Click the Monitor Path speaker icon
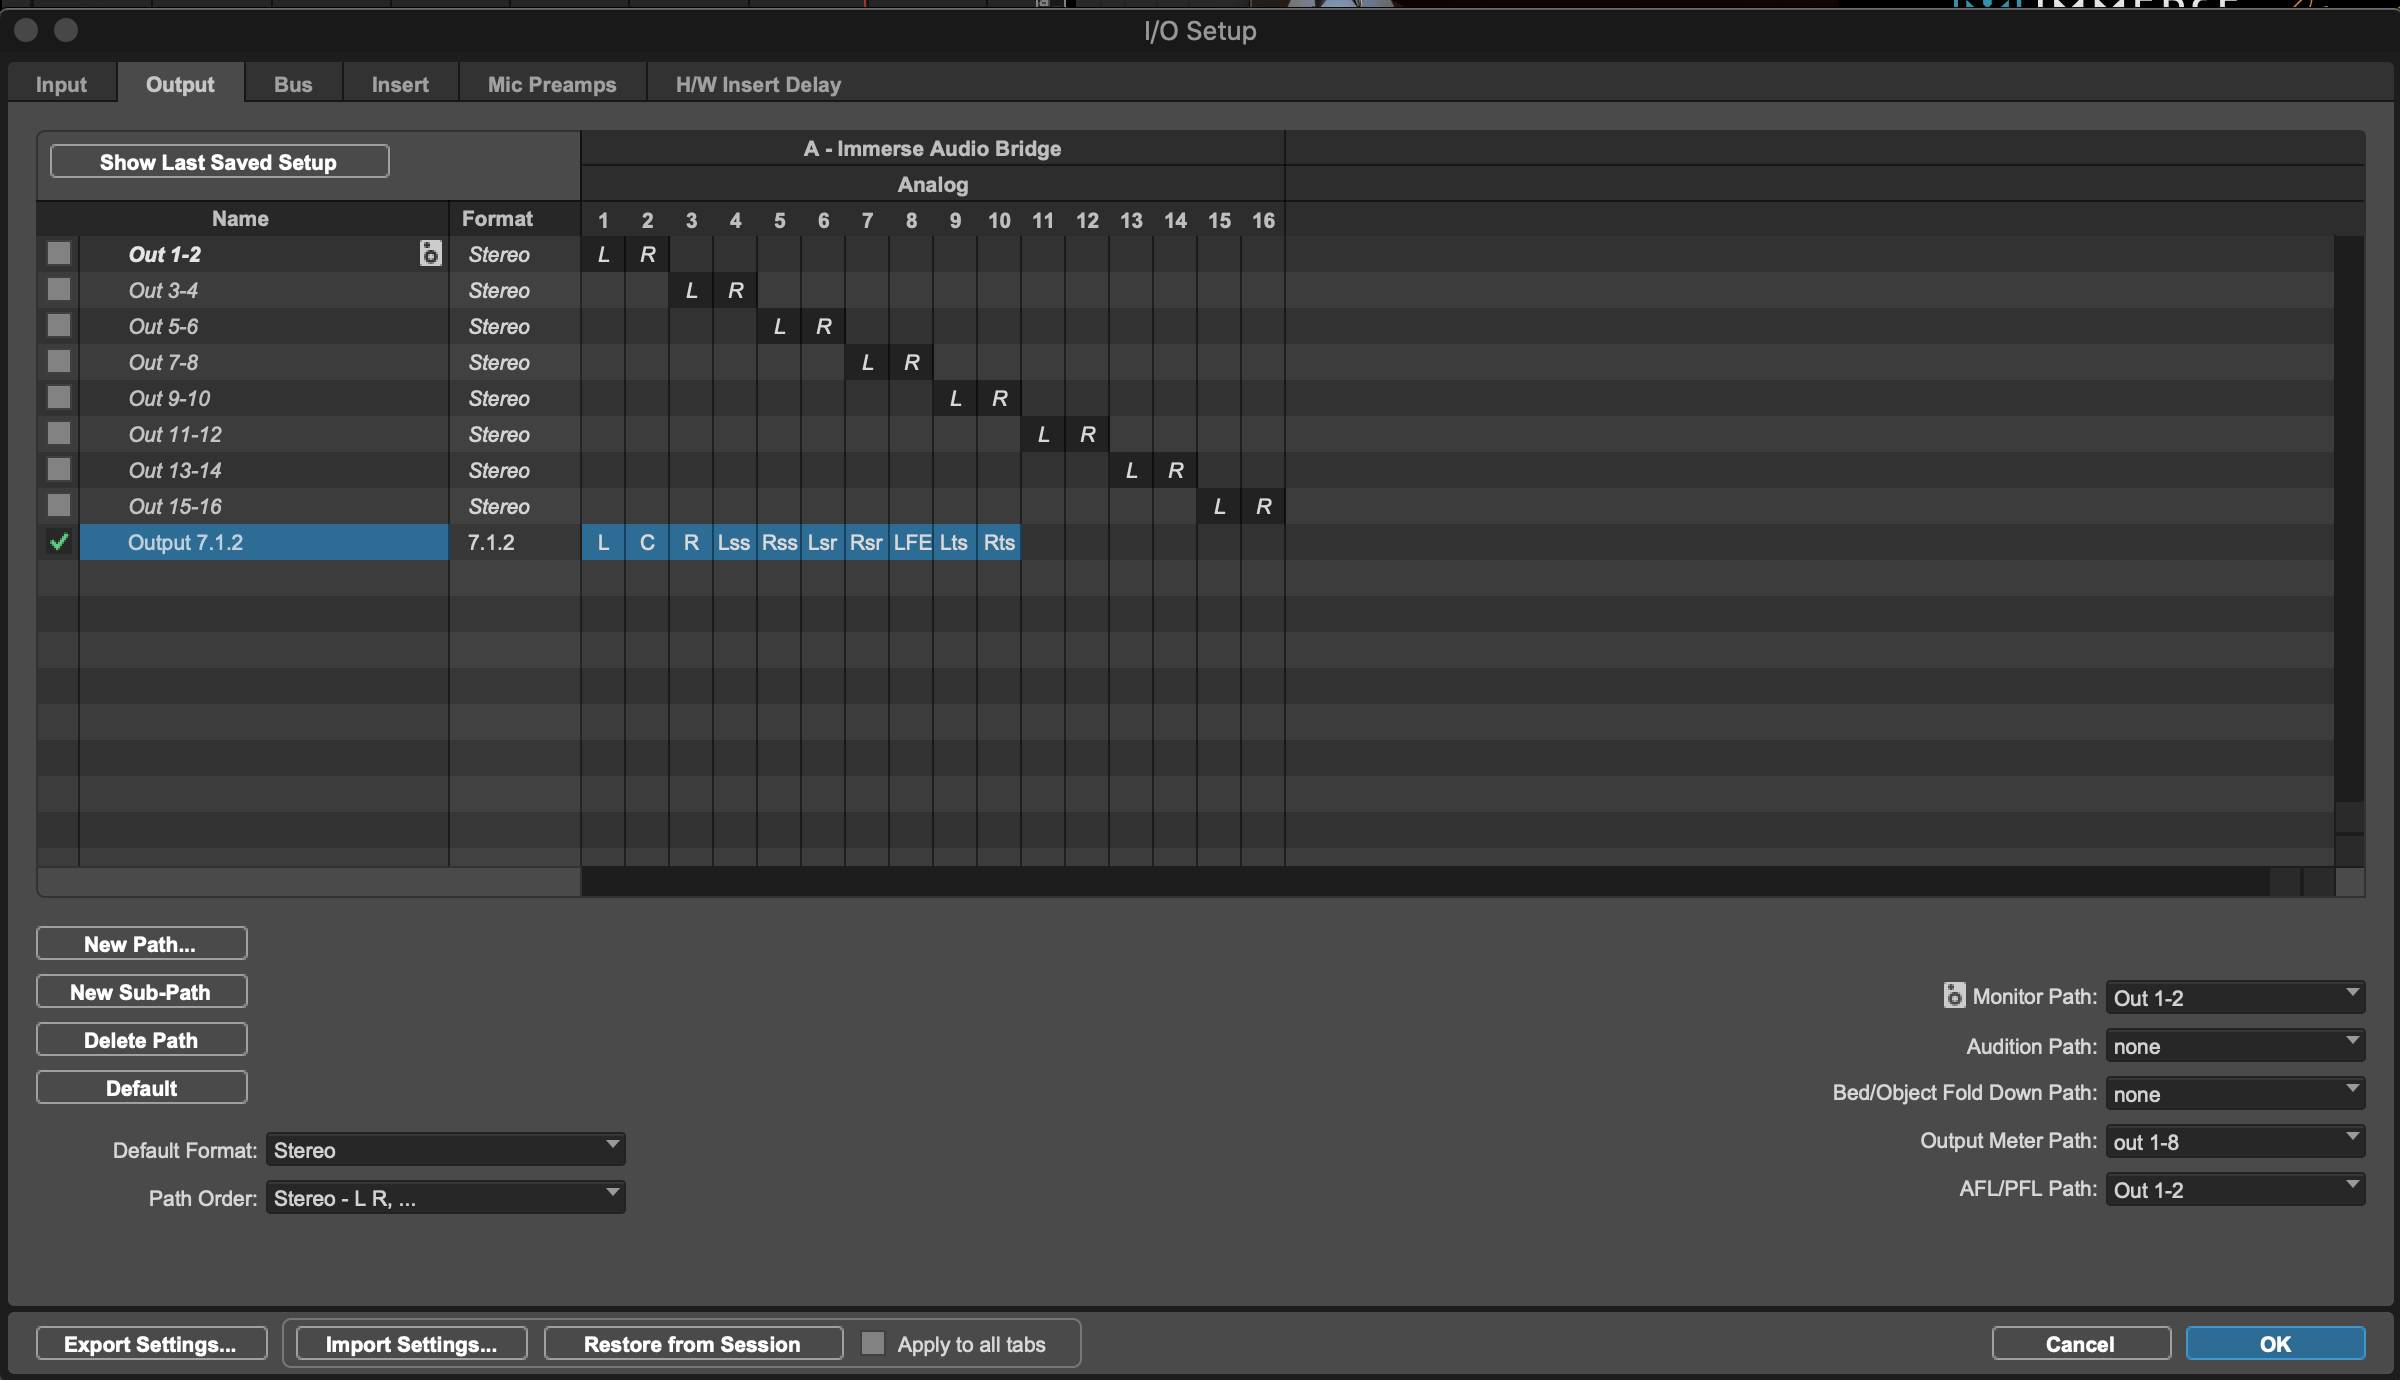Screen dimensions: 2400x1380 [1954, 995]
